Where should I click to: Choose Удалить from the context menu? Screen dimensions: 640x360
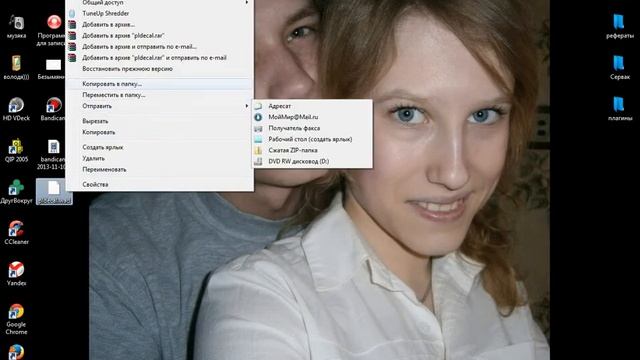click(x=159, y=158)
